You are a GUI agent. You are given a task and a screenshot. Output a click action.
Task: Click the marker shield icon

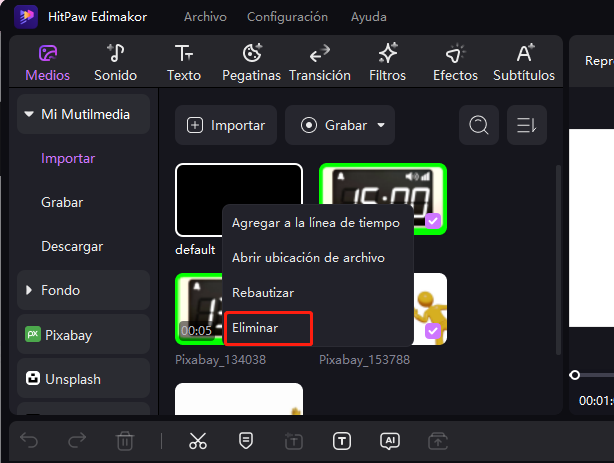click(x=246, y=441)
